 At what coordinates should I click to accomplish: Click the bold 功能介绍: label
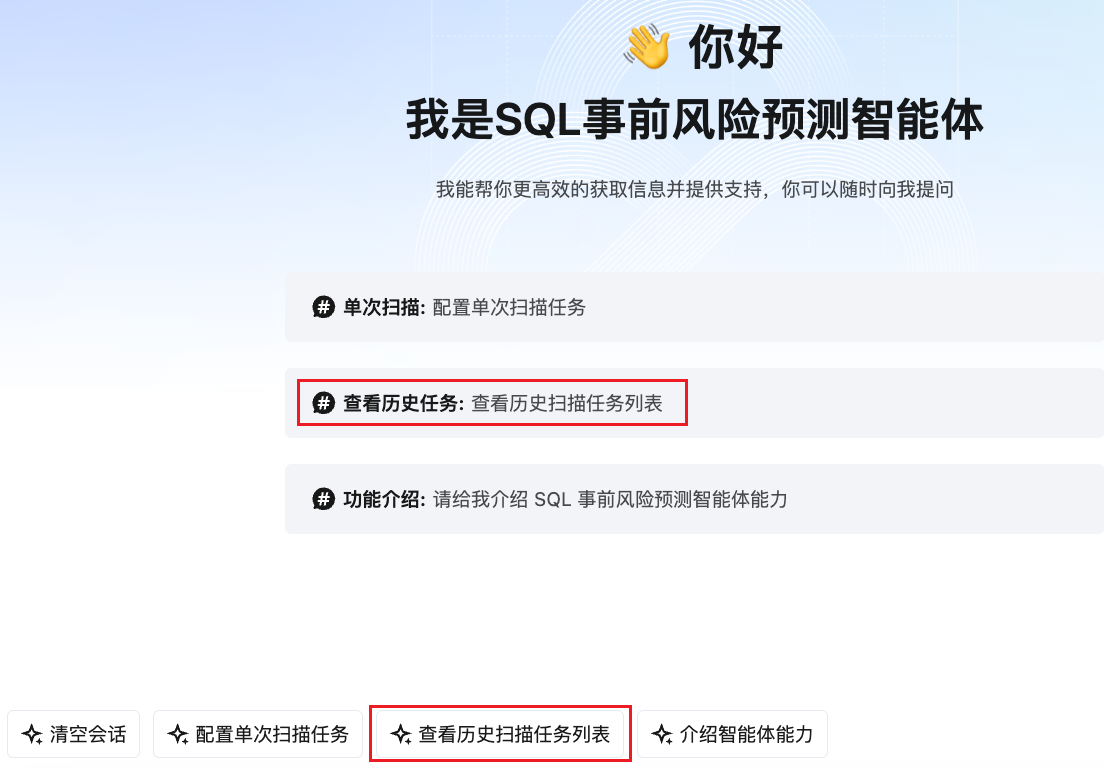click(x=384, y=500)
